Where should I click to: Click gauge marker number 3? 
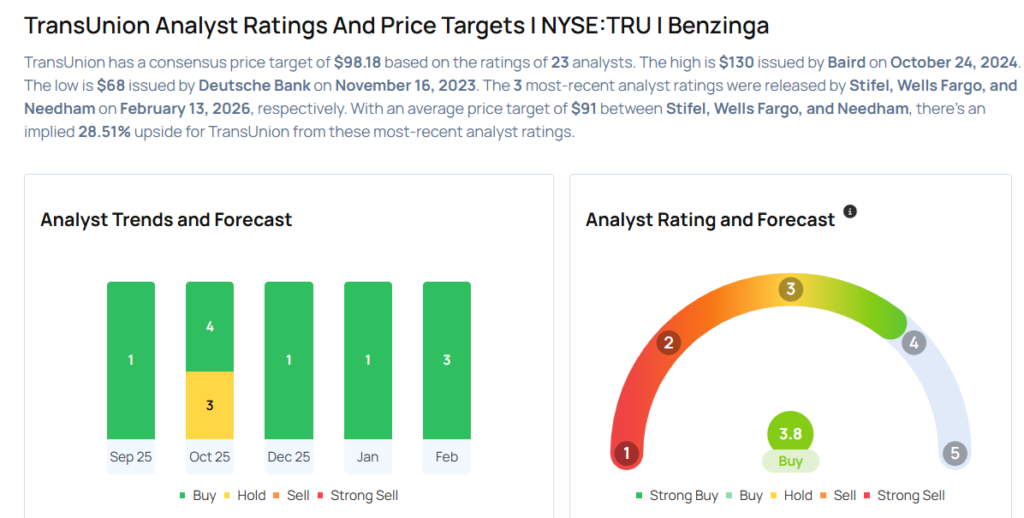(x=790, y=290)
